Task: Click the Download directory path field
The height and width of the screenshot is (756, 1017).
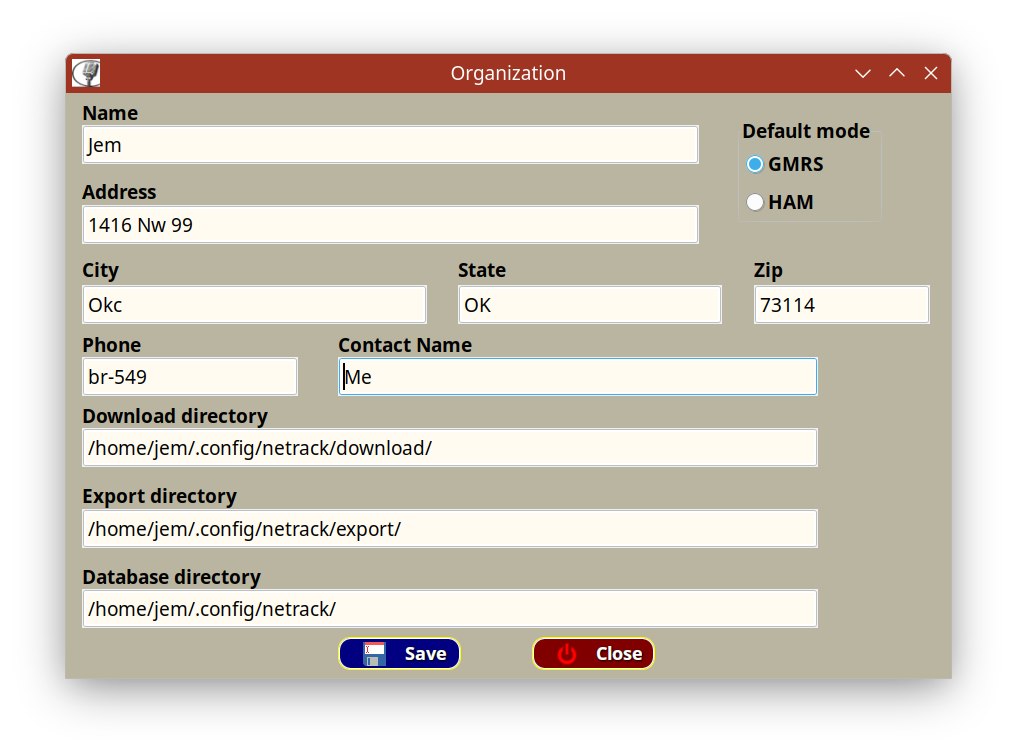Action: (450, 448)
